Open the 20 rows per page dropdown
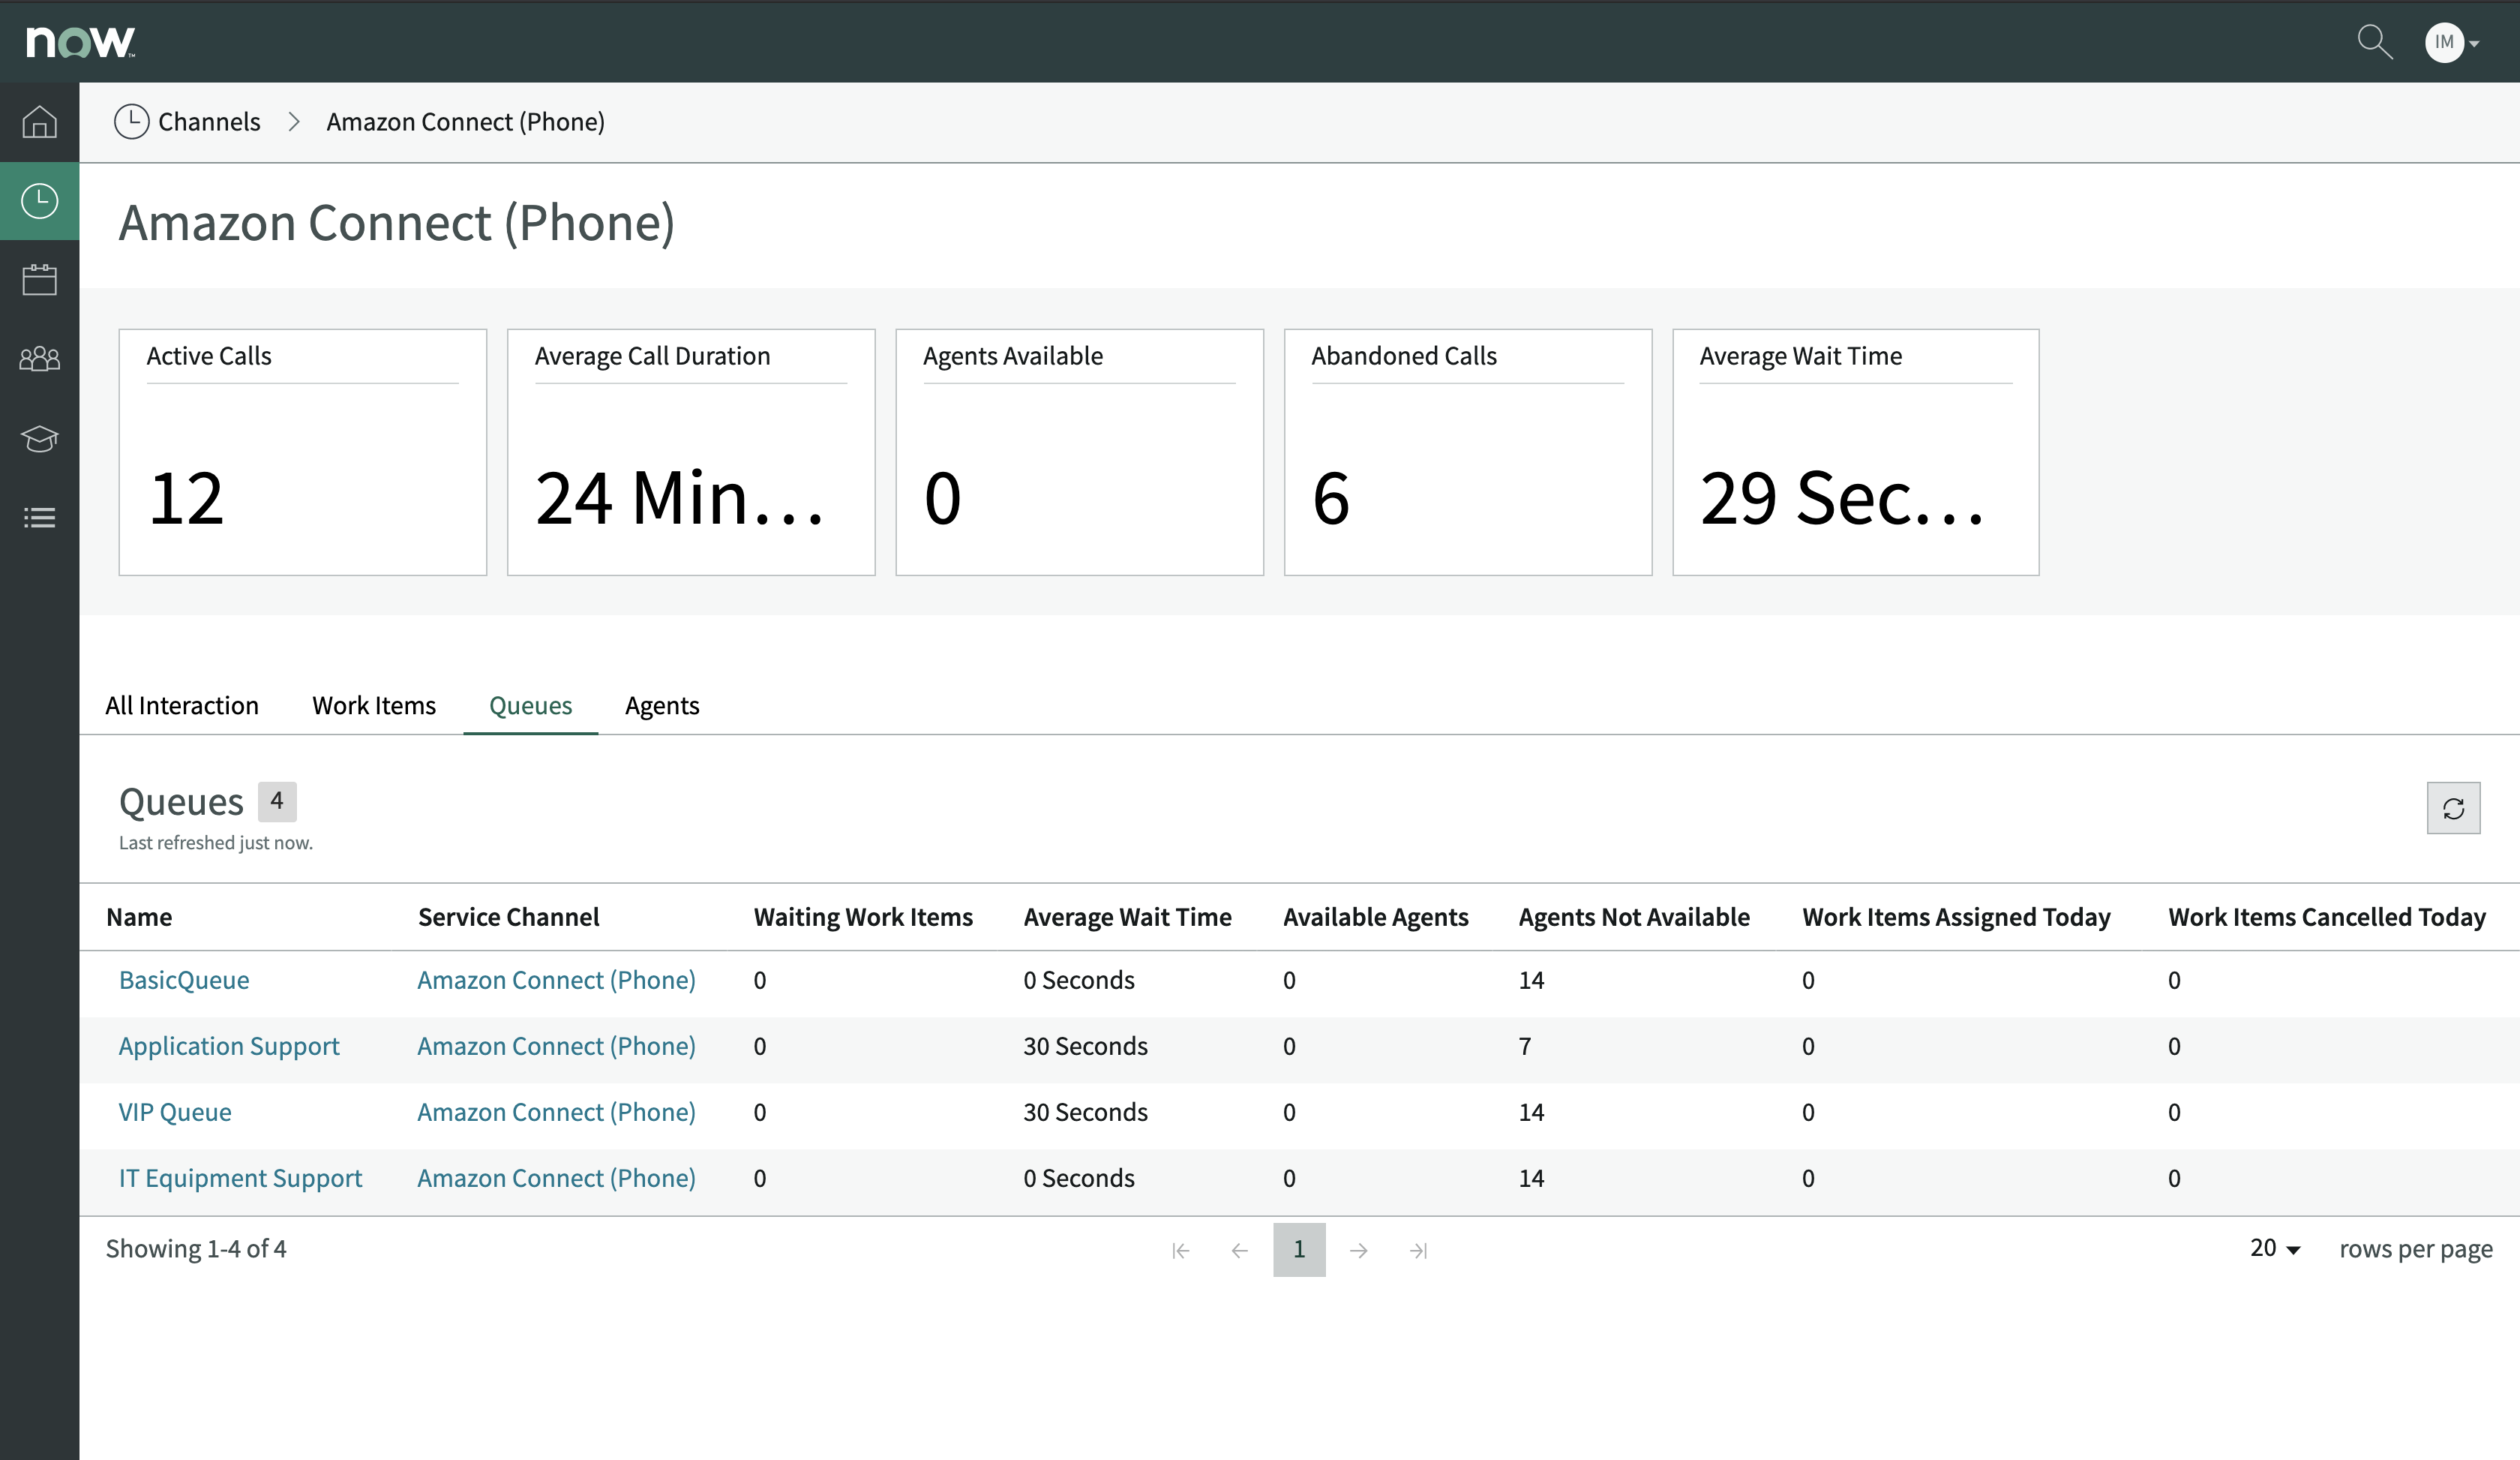 pyautogui.click(x=2275, y=1248)
